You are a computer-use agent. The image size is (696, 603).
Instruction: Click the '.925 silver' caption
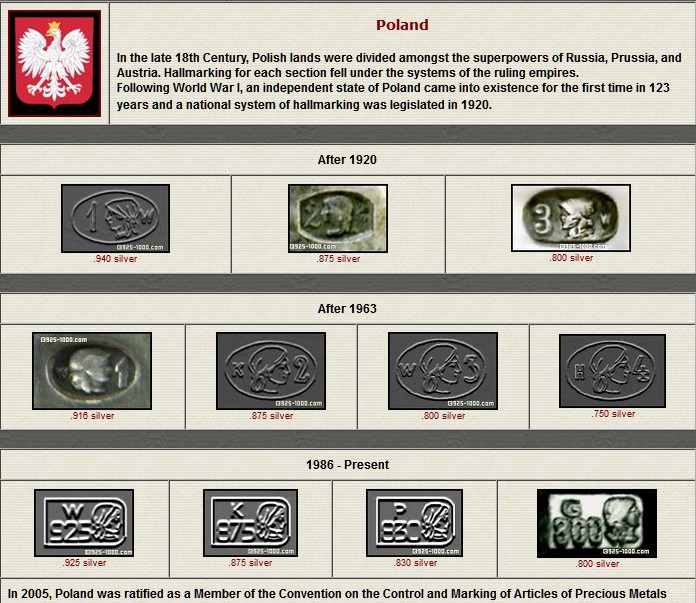(84, 563)
